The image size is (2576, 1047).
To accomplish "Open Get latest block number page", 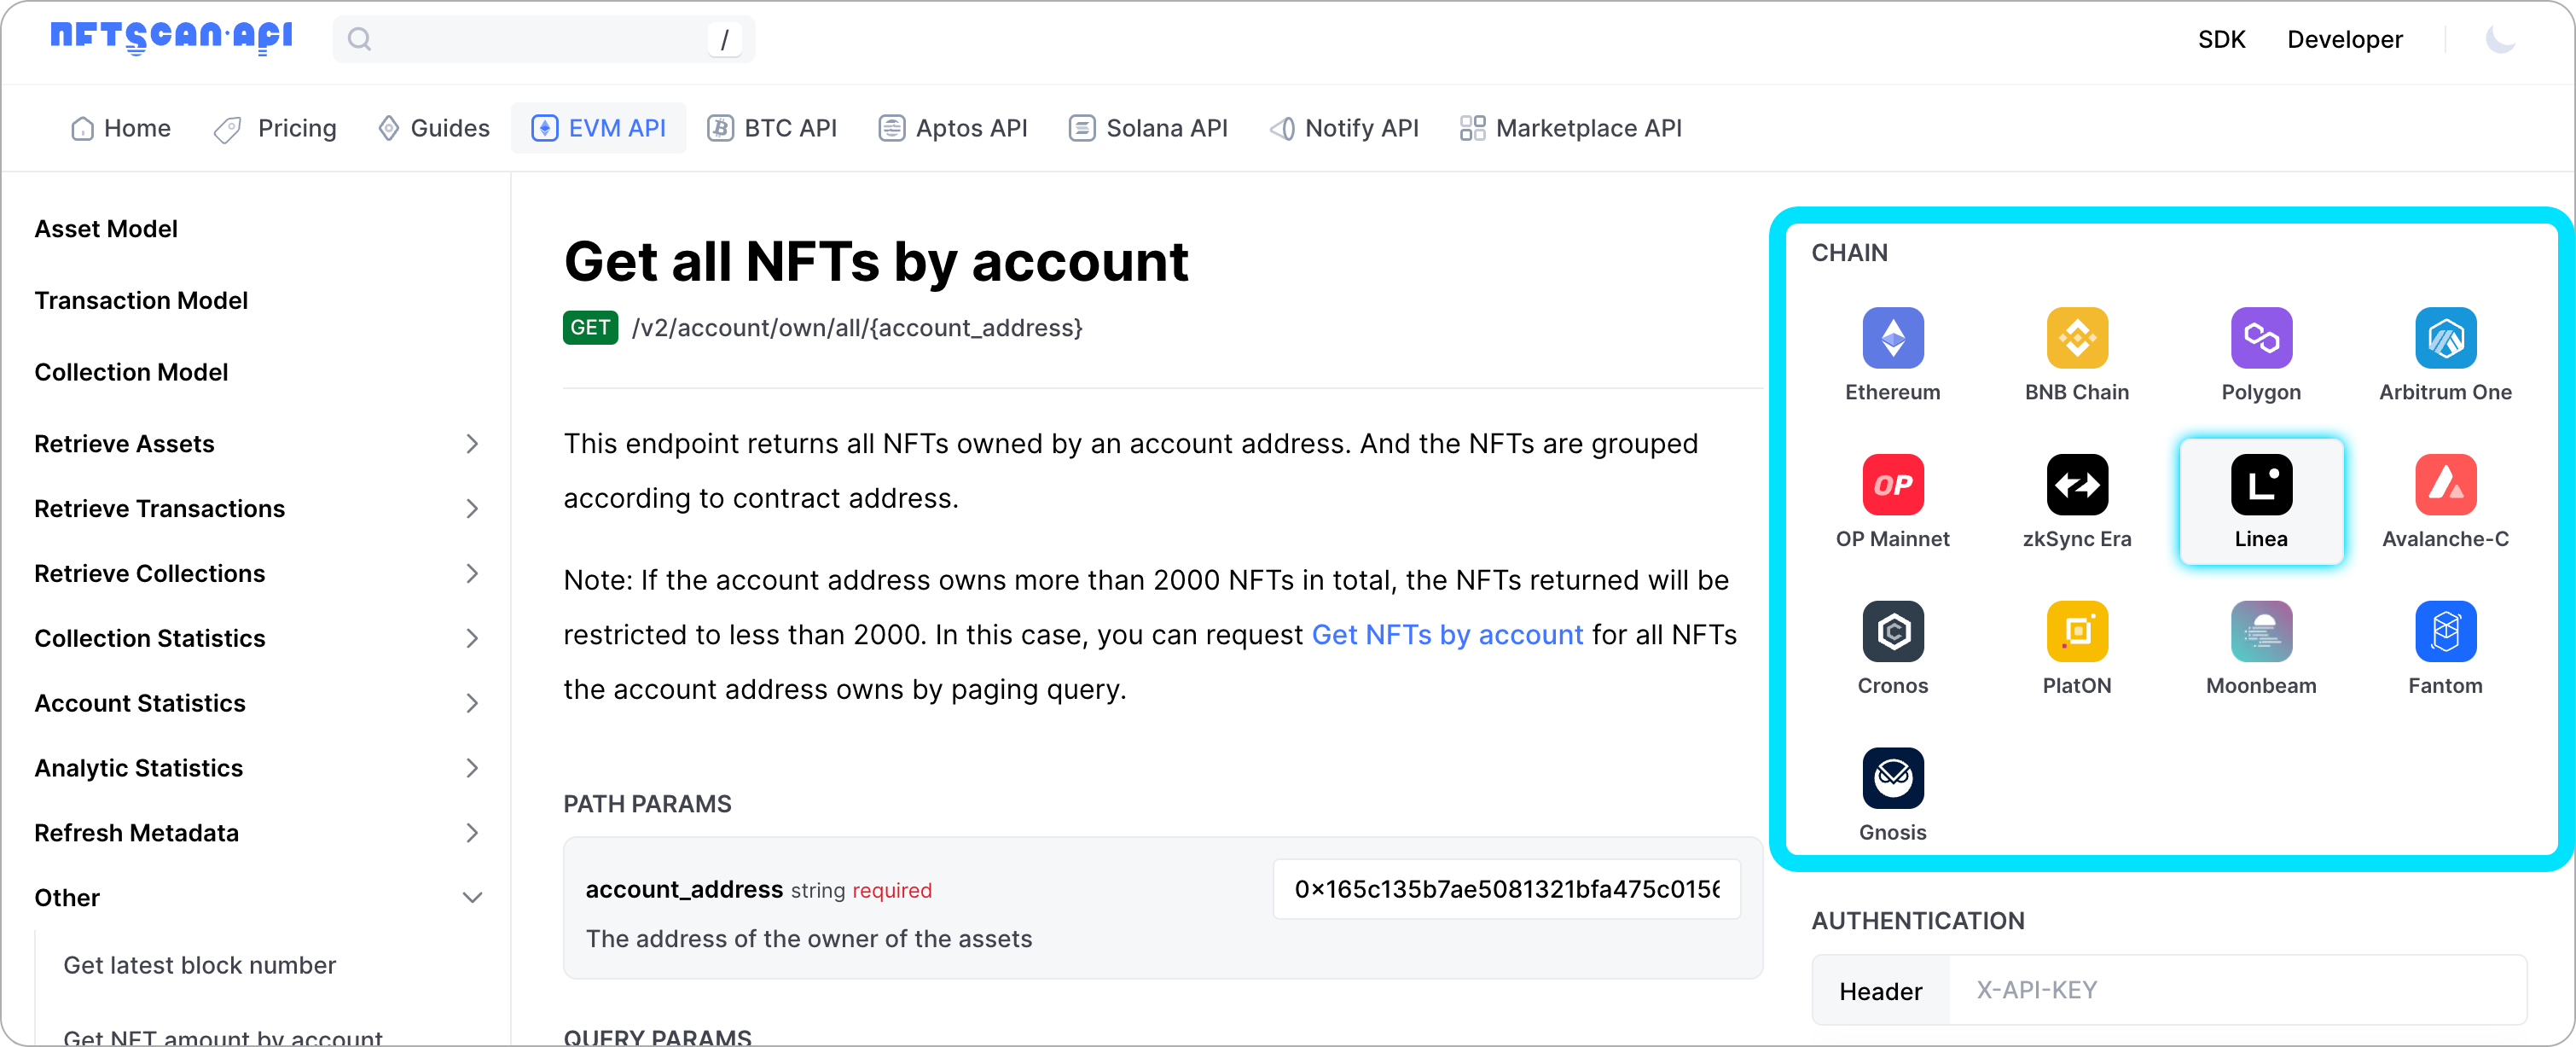I will point(199,965).
